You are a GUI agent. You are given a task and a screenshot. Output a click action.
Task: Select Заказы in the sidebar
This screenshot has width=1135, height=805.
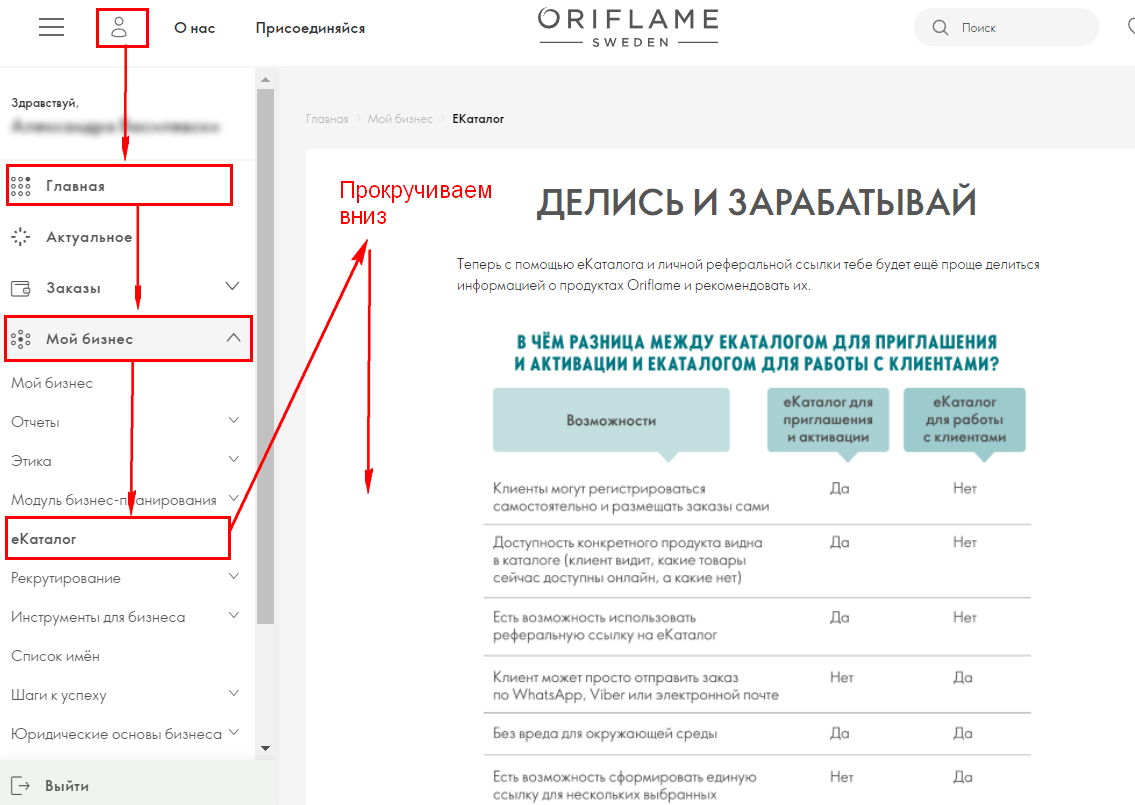73,288
